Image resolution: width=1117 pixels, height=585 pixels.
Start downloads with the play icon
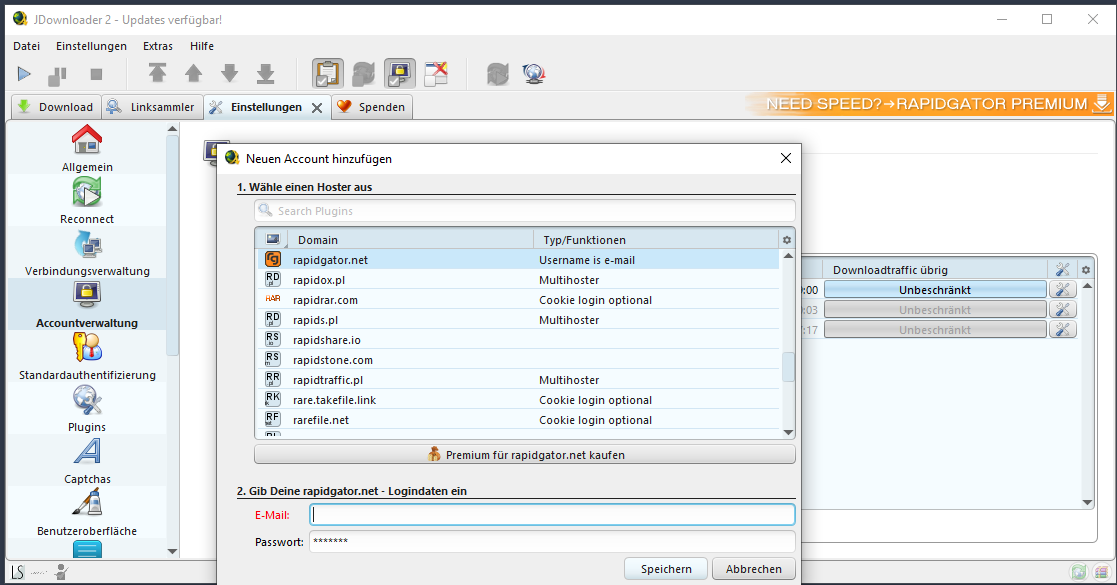(24, 73)
